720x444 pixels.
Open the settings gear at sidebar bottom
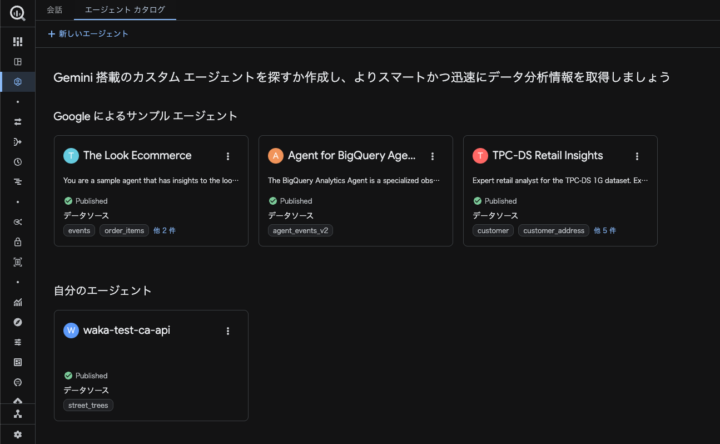[17, 435]
